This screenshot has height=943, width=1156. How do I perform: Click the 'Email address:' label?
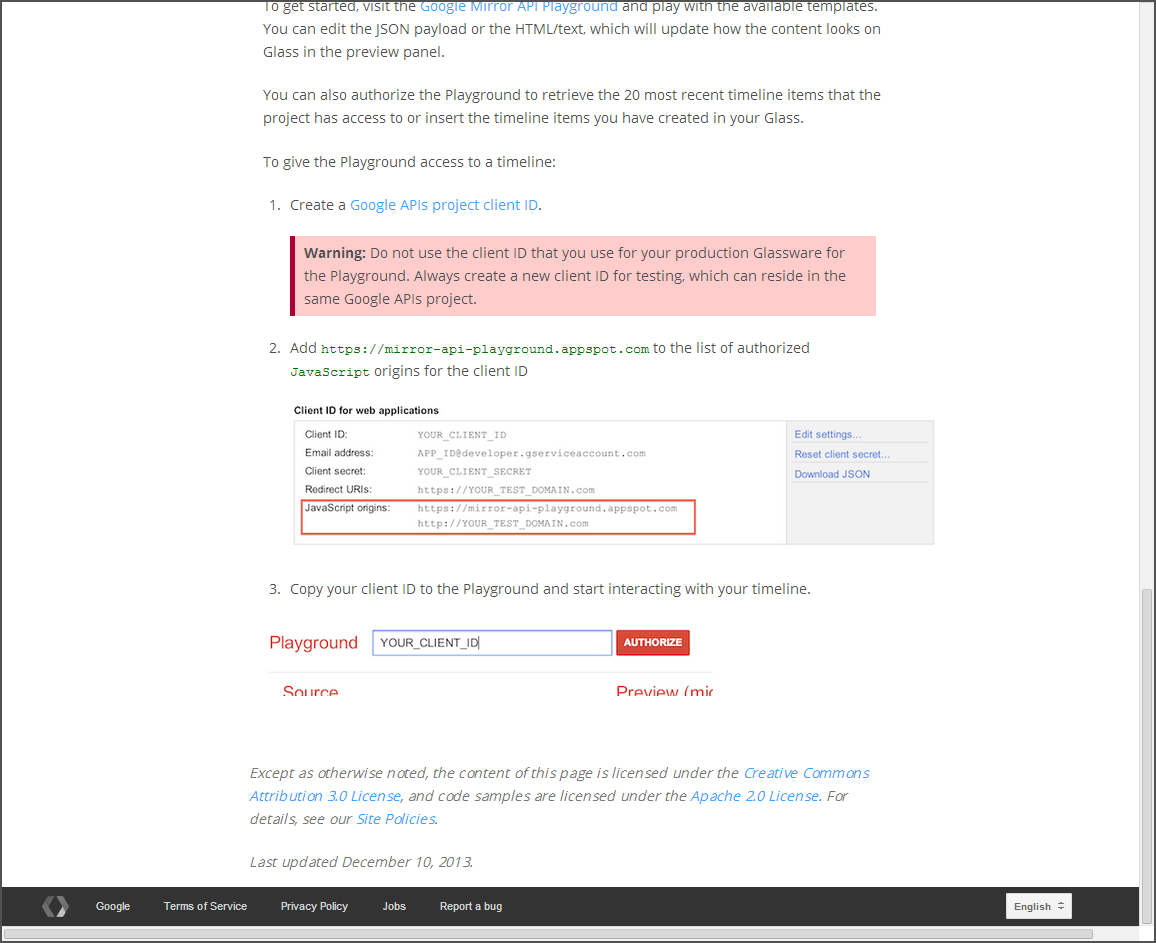[339, 453]
